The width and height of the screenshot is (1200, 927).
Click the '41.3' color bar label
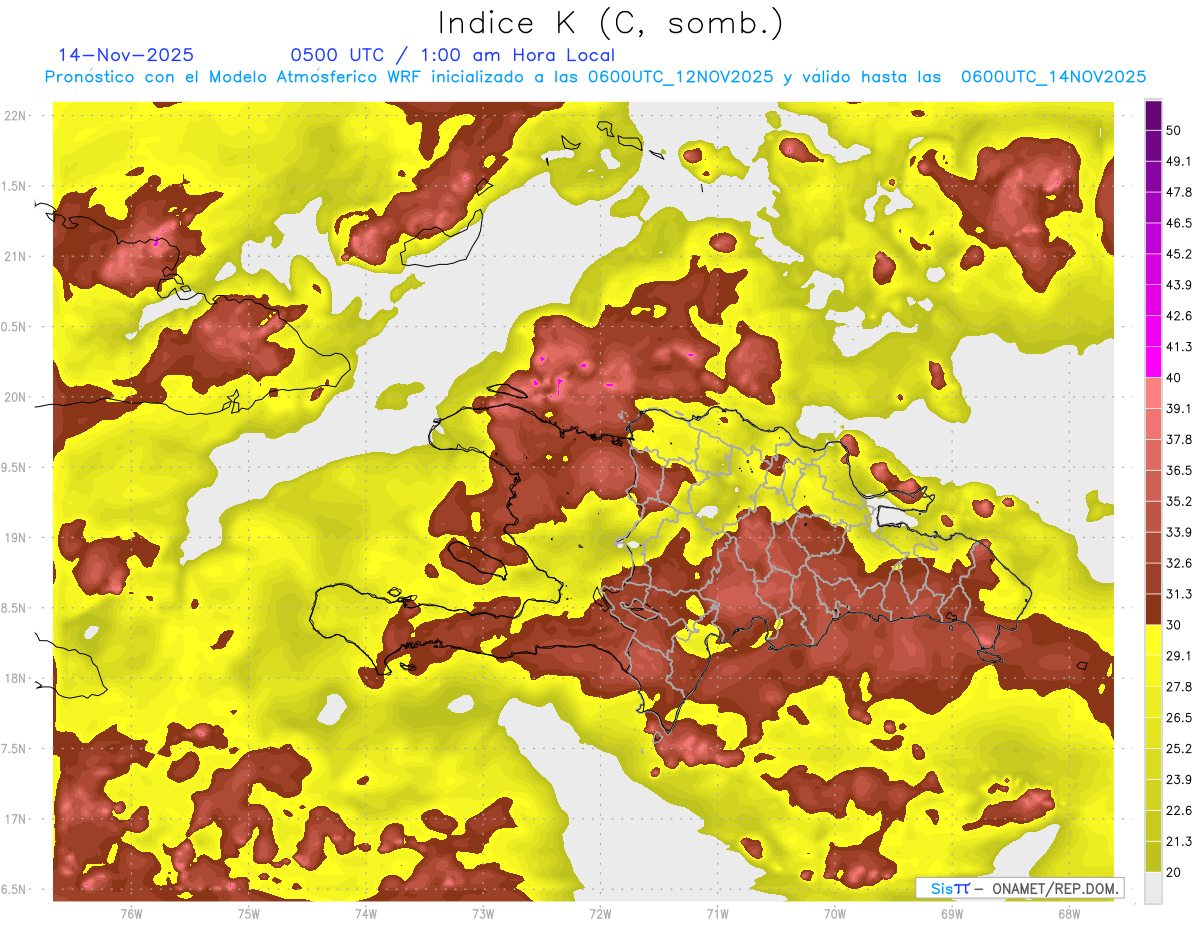[x=1179, y=347]
